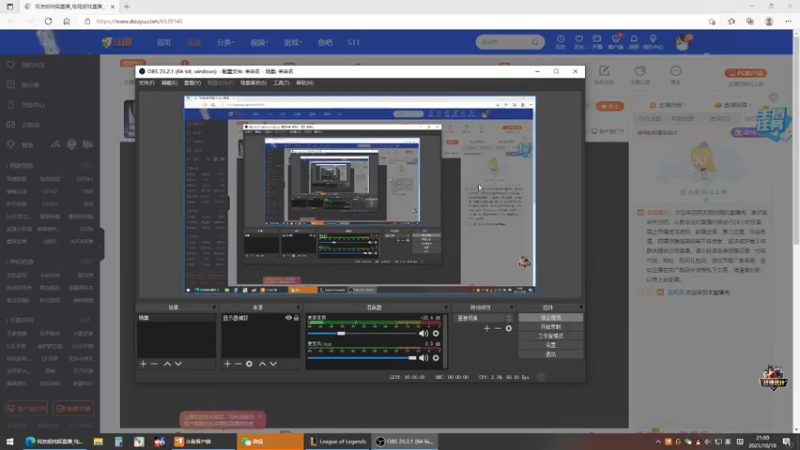Click the stop streaming button in OBS controls
Viewport: 800px width, 450px height.
click(551, 317)
